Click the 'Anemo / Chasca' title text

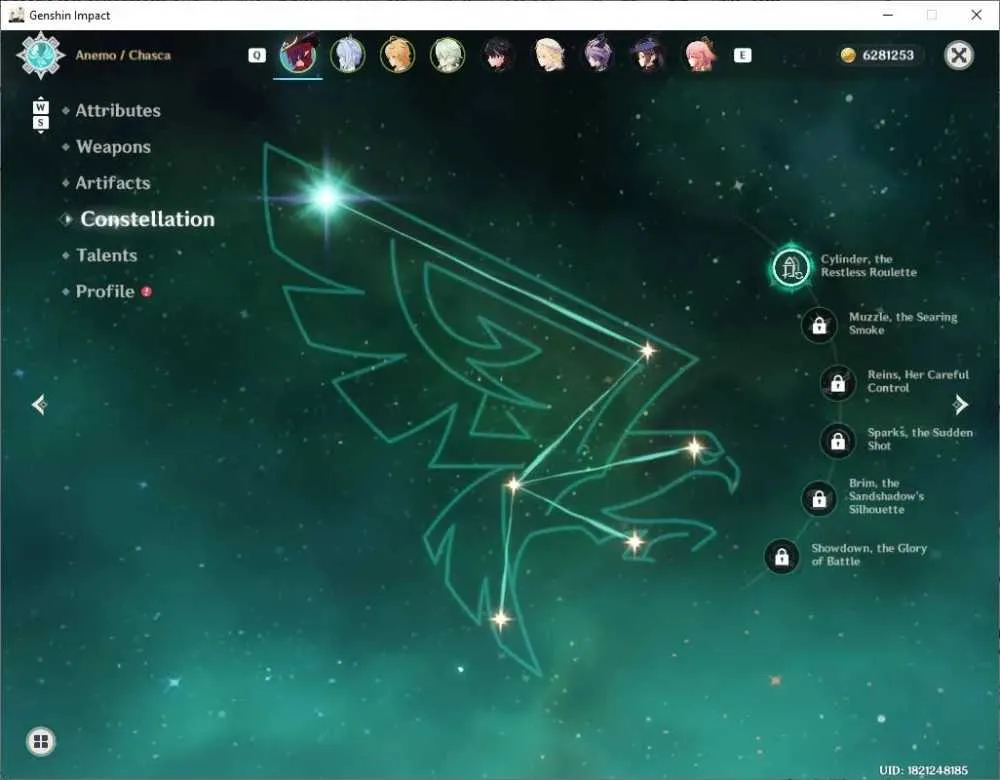click(123, 55)
